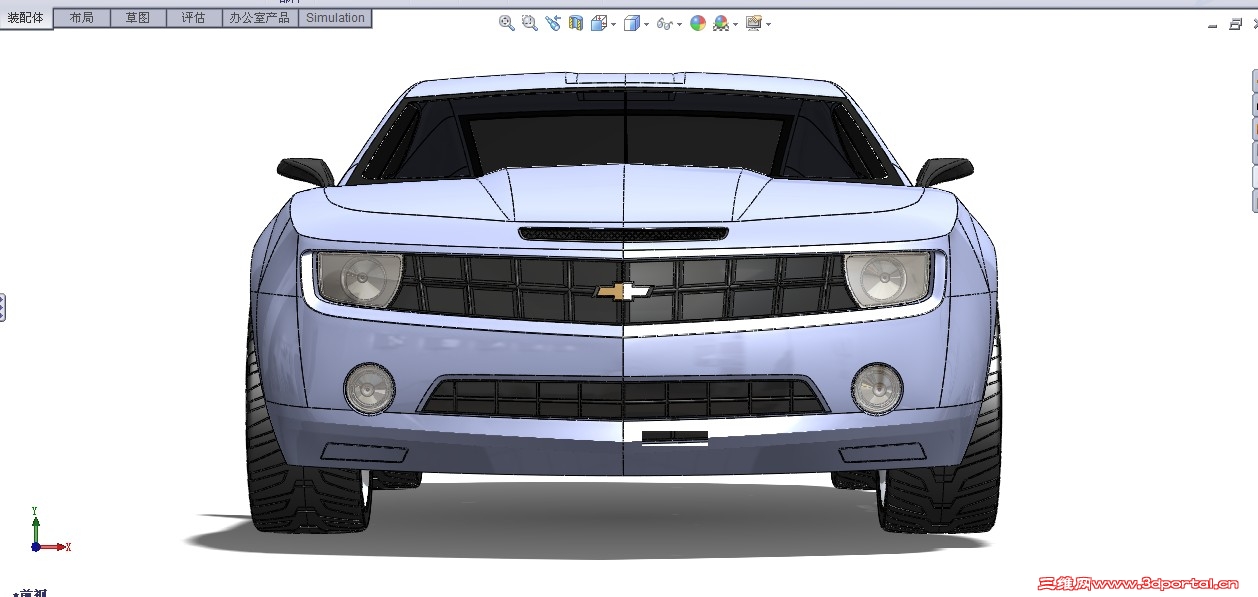Select the Simulation tab
1258x597 pixels.
tap(336, 18)
